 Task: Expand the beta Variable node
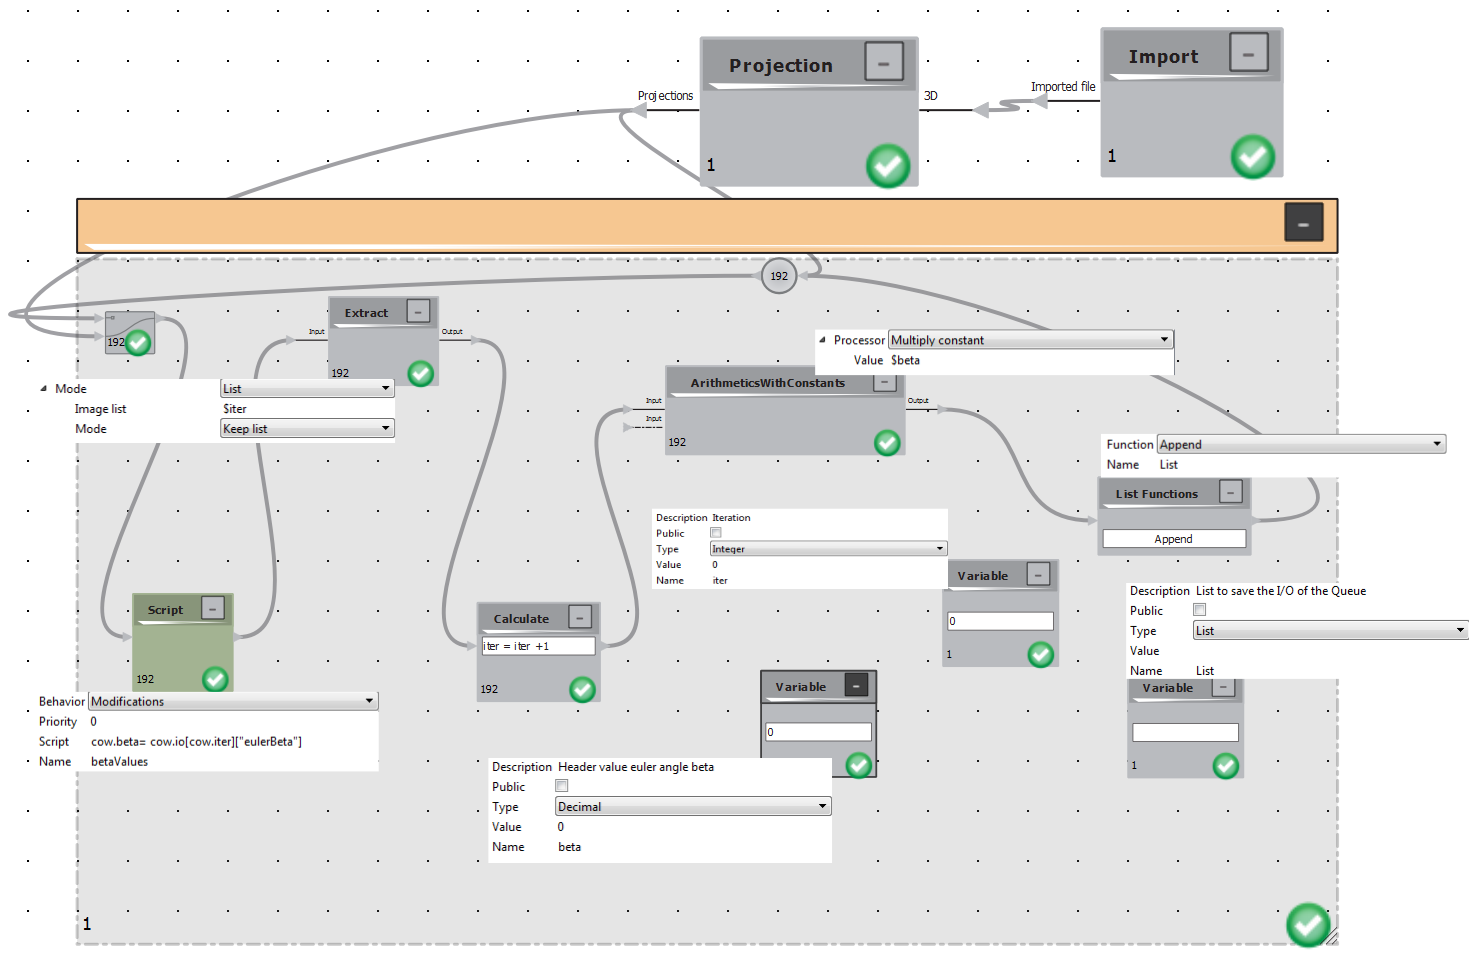(x=857, y=685)
